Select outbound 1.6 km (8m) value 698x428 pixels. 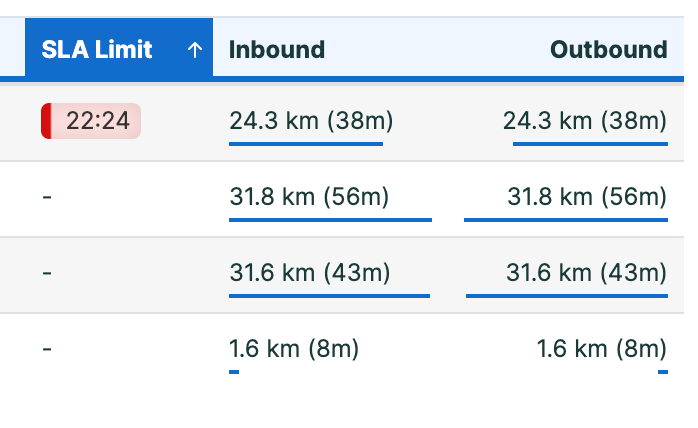tap(602, 348)
